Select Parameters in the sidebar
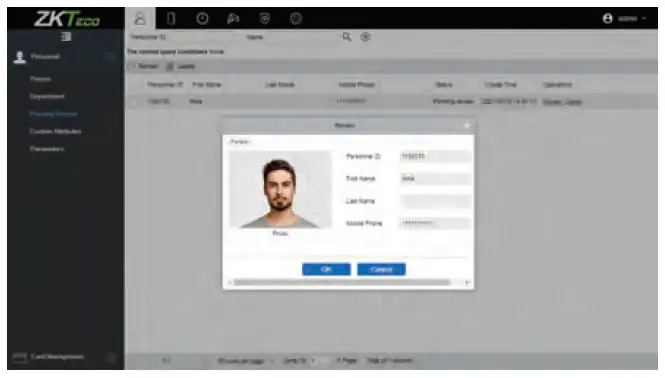 point(47,149)
